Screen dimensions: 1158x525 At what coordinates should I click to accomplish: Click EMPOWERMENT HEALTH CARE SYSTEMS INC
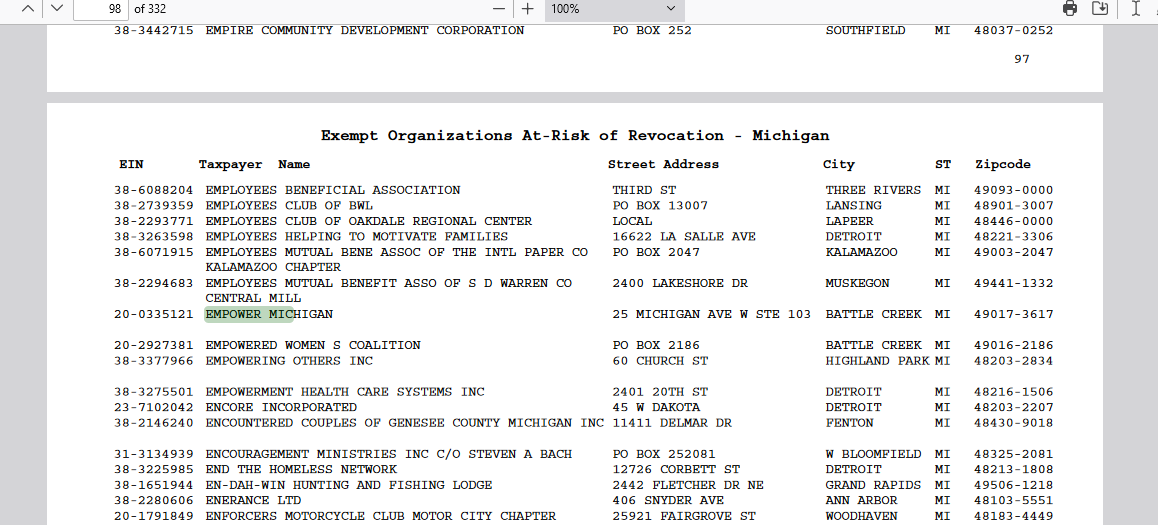point(345,392)
